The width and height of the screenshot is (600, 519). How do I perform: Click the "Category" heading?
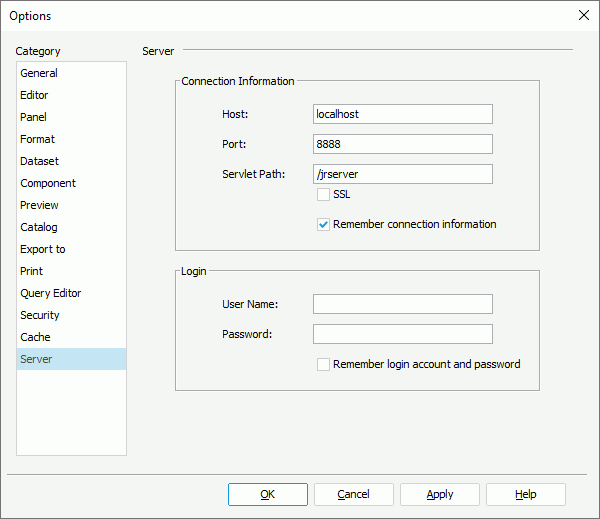(x=38, y=51)
